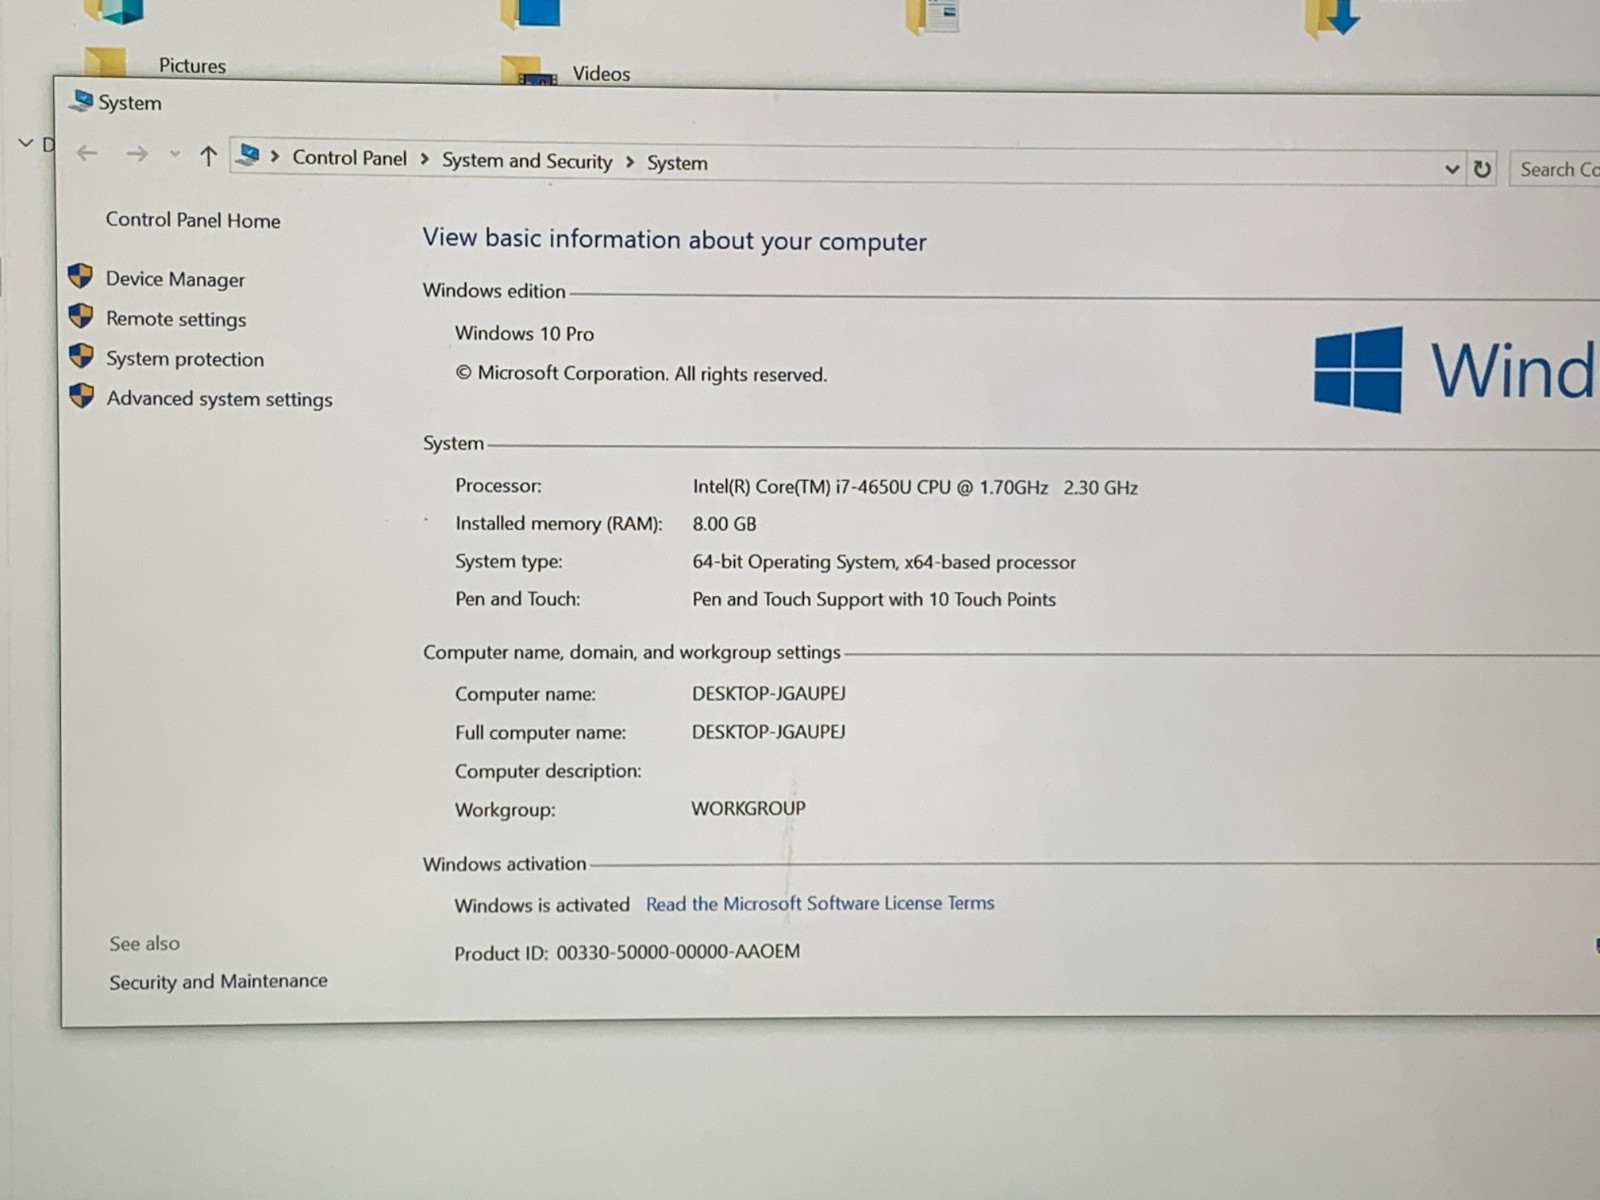1600x1200 pixels.
Task: Select computer name DESKTOP-JGAUPEJ
Action: (x=769, y=693)
